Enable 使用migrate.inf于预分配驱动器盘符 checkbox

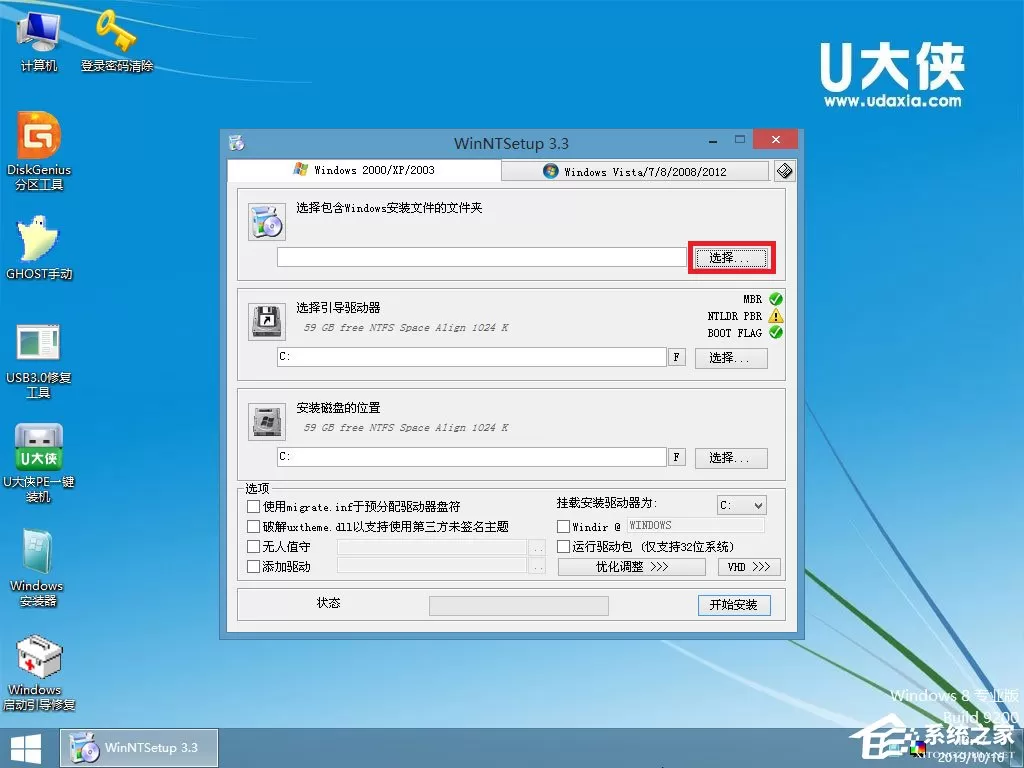point(253,506)
